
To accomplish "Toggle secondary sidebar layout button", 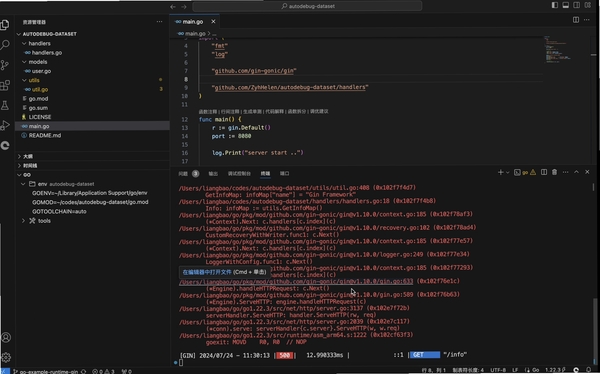I will (x=576, y=5).
